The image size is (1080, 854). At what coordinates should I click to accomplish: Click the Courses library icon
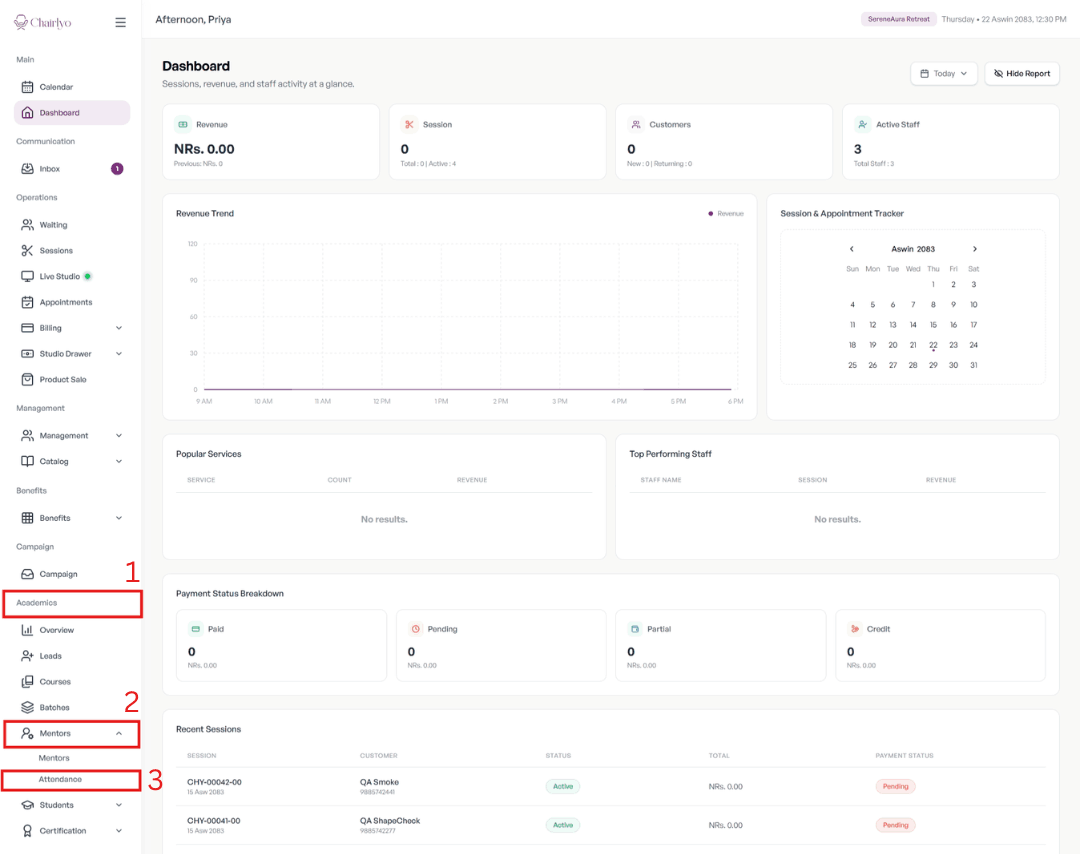point(28,682)
